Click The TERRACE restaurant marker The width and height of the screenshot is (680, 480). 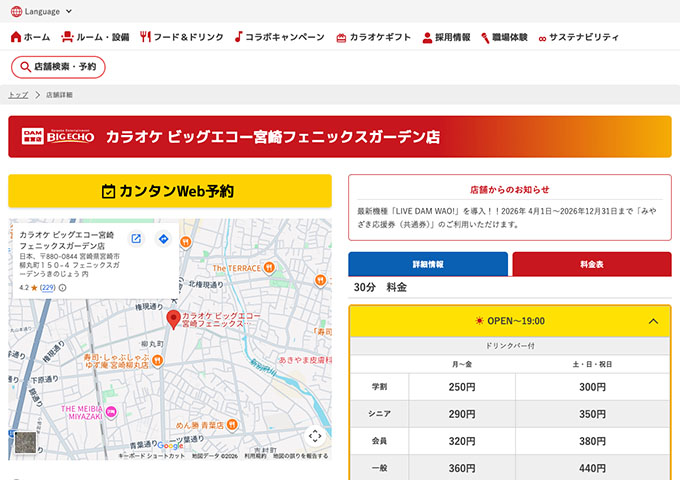(269, 268)
